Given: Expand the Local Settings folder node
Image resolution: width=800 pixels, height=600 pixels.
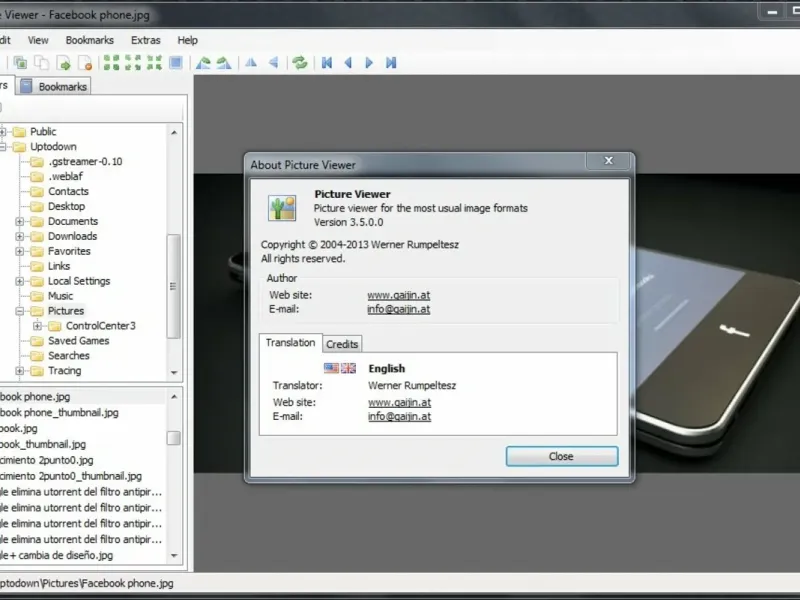Looking at the screenshot, I should tap(19, 281).
